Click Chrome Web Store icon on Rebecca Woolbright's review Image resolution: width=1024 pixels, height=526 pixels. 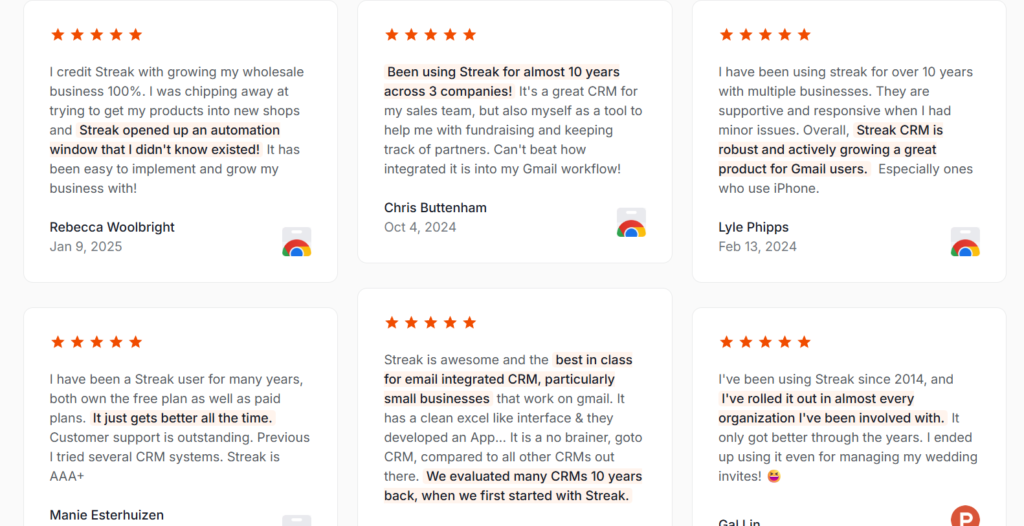click(296, 242)
